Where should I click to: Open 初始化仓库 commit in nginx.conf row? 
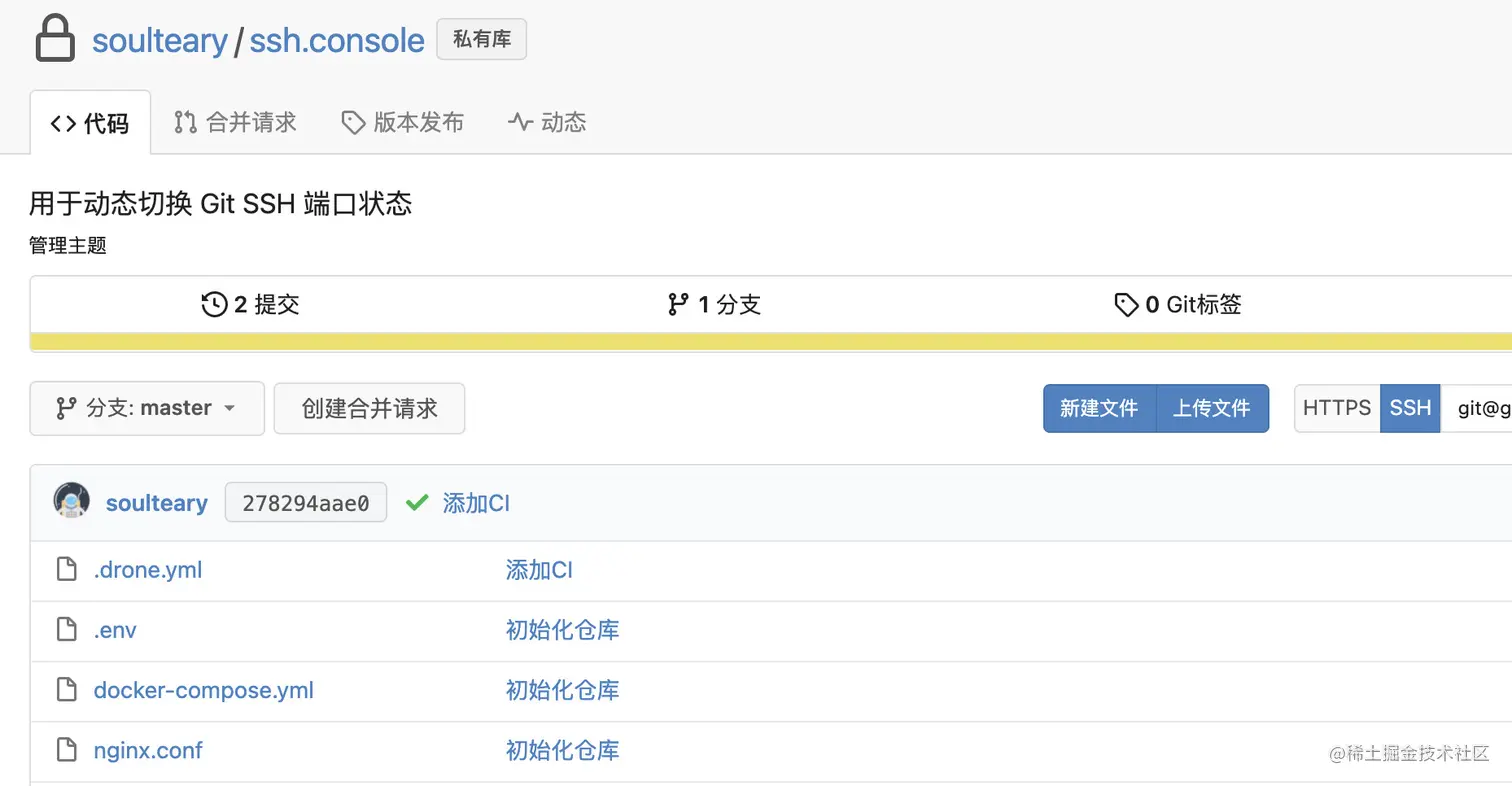[563, 750]
